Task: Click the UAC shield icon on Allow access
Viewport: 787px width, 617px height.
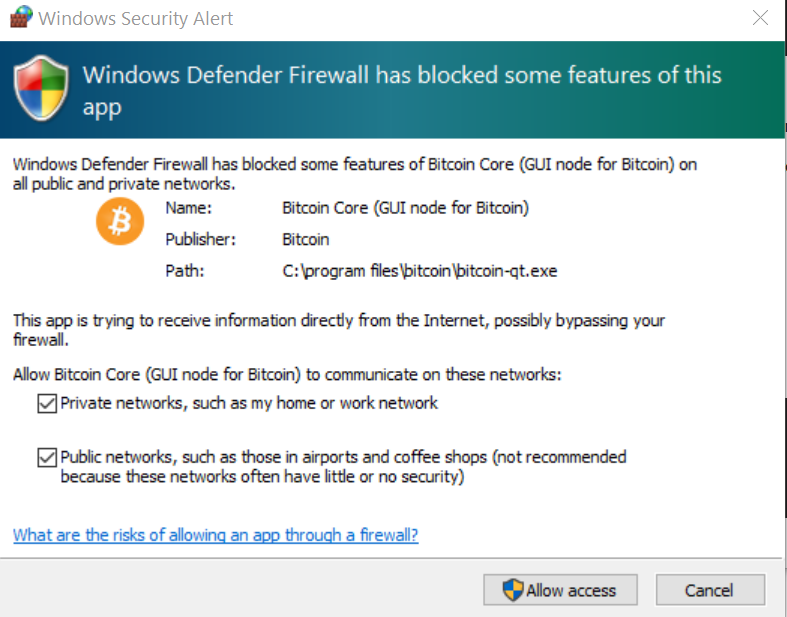Action: click(513, 589)
